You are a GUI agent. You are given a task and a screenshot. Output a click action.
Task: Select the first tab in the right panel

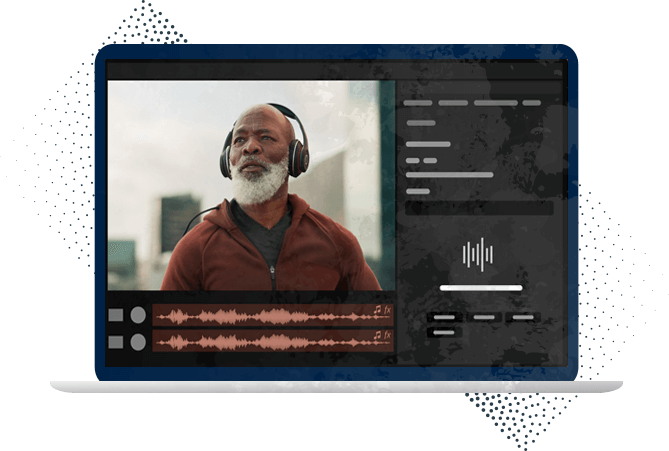click(x=418, y=103)
